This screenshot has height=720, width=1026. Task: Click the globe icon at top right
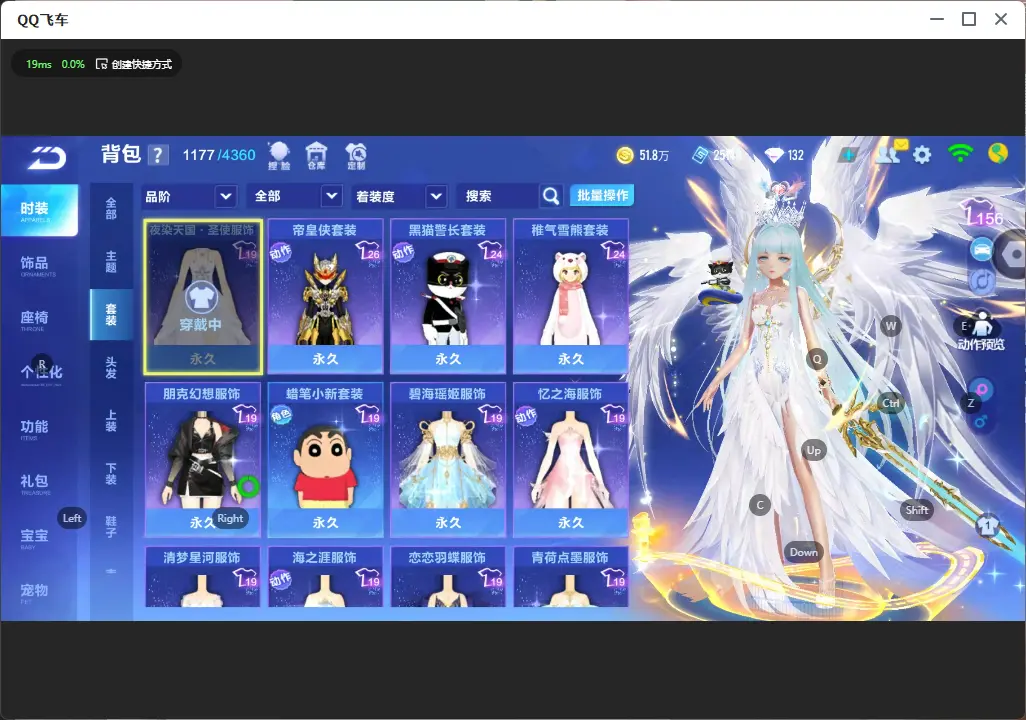tap(998, 153)
